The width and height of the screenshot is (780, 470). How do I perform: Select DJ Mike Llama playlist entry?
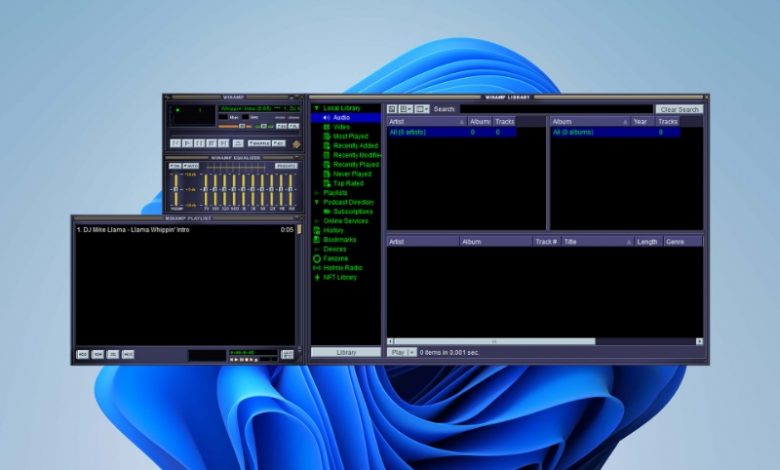pyautogui.click(x=185, y=230)
